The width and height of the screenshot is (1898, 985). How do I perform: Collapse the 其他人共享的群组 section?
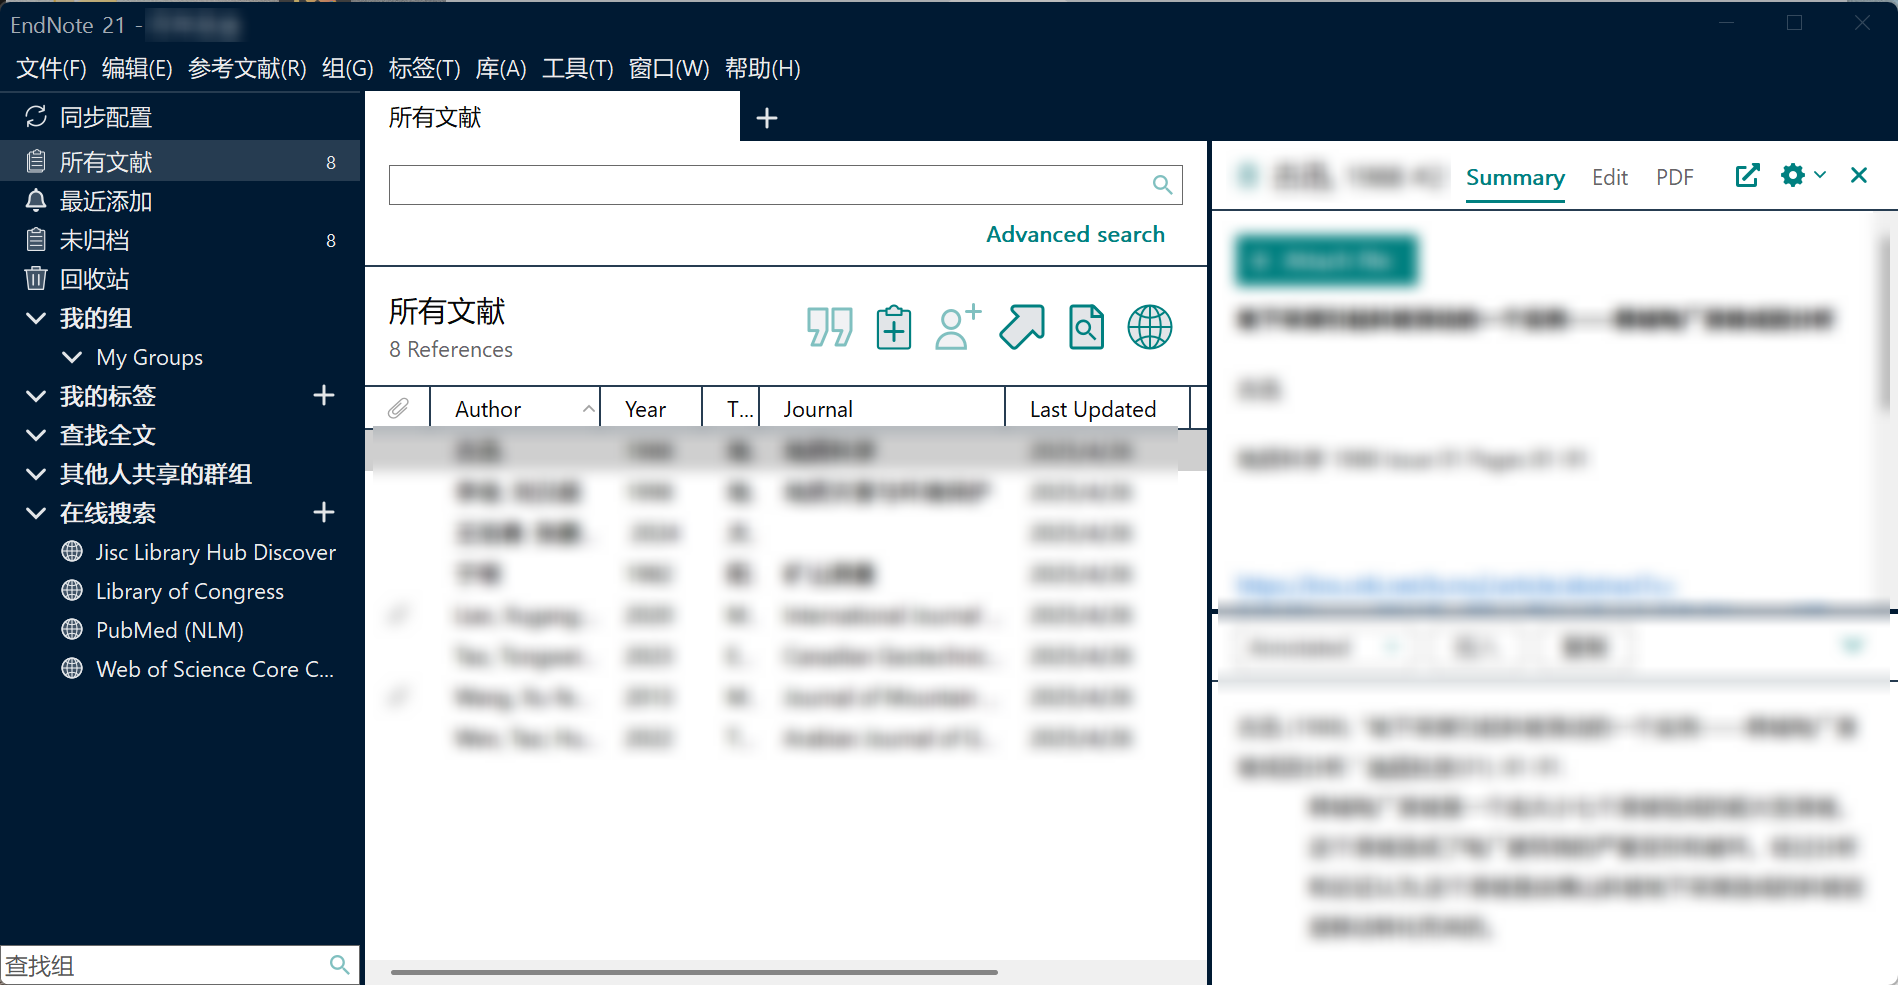(36, 474)
